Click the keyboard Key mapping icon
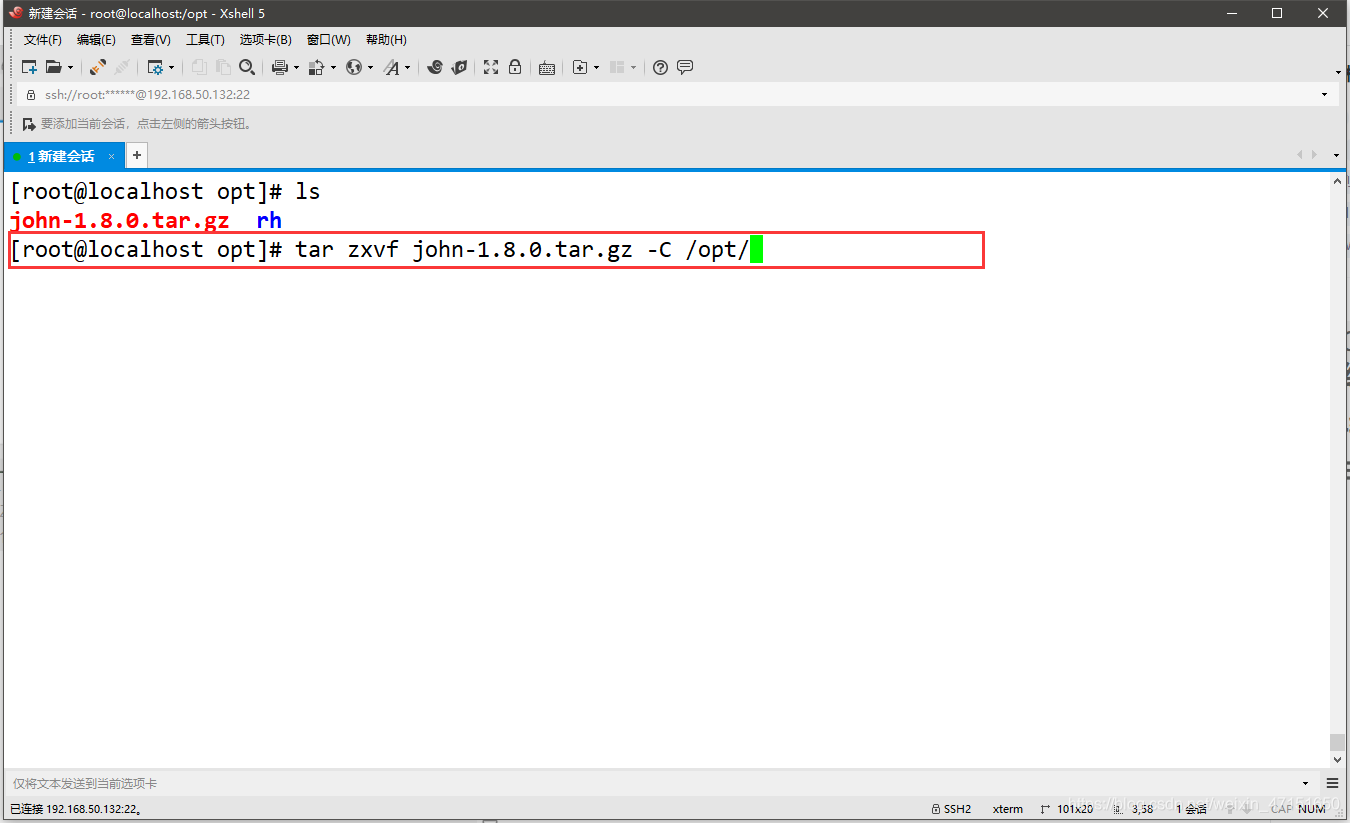This screenshot has width=1350, height=823. click(x=547, y=67)
